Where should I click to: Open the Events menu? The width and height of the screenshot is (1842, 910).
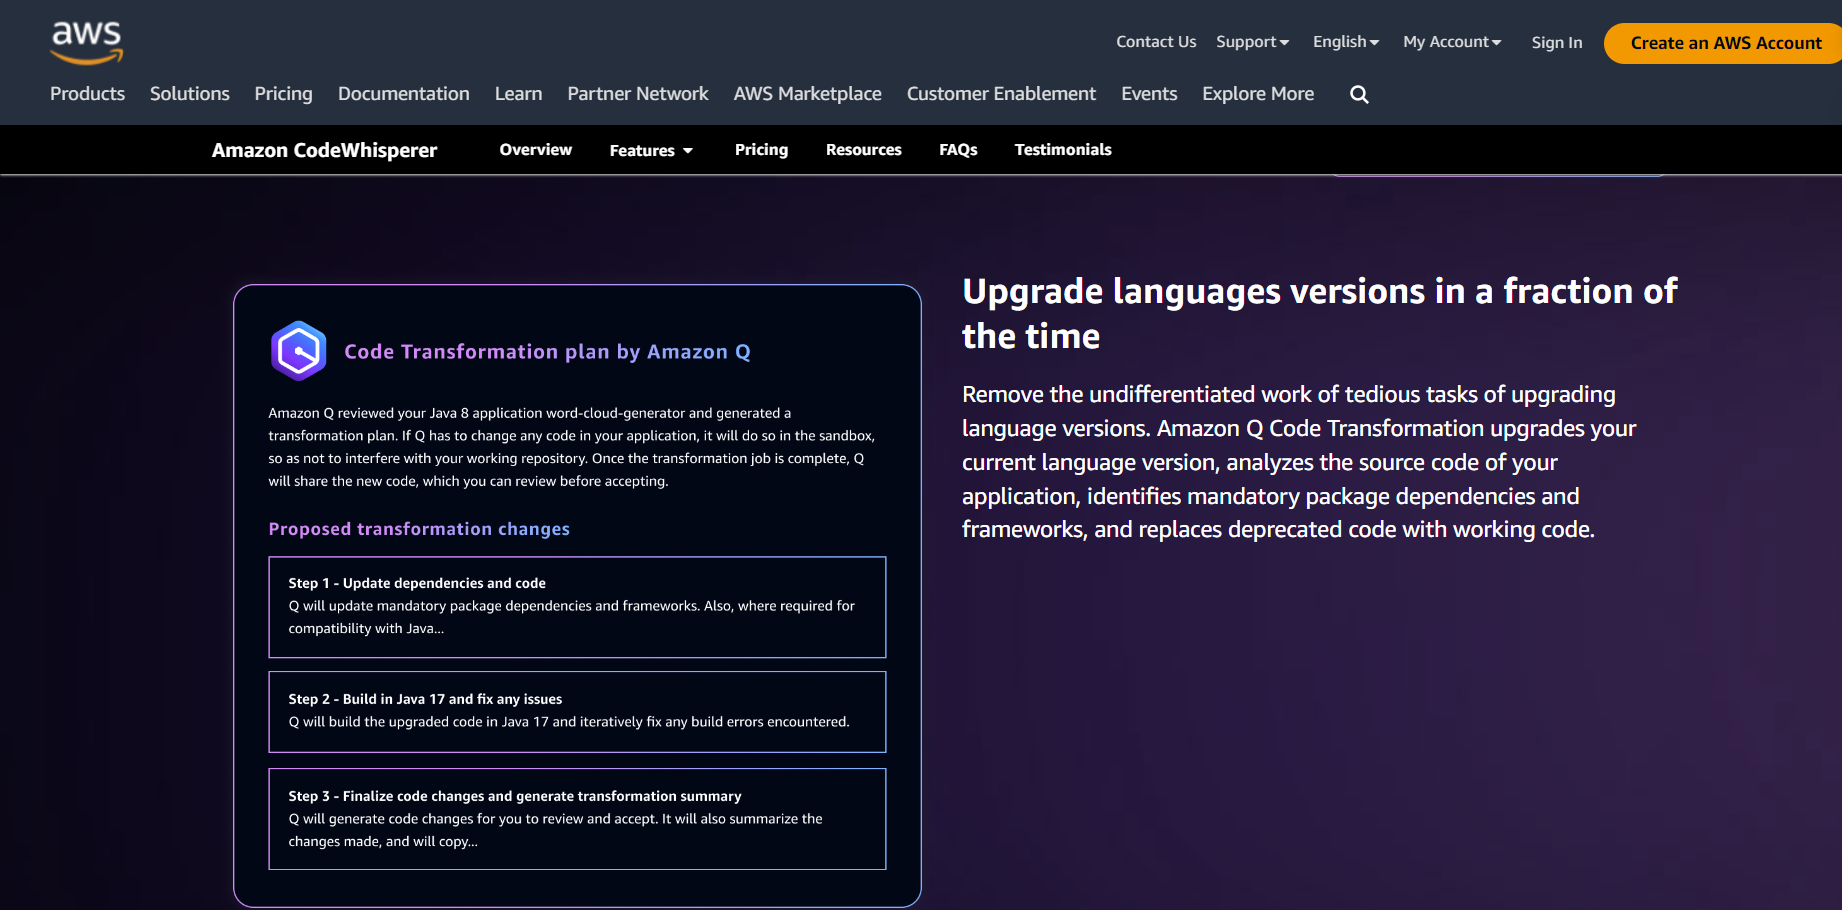[1149, 94]
